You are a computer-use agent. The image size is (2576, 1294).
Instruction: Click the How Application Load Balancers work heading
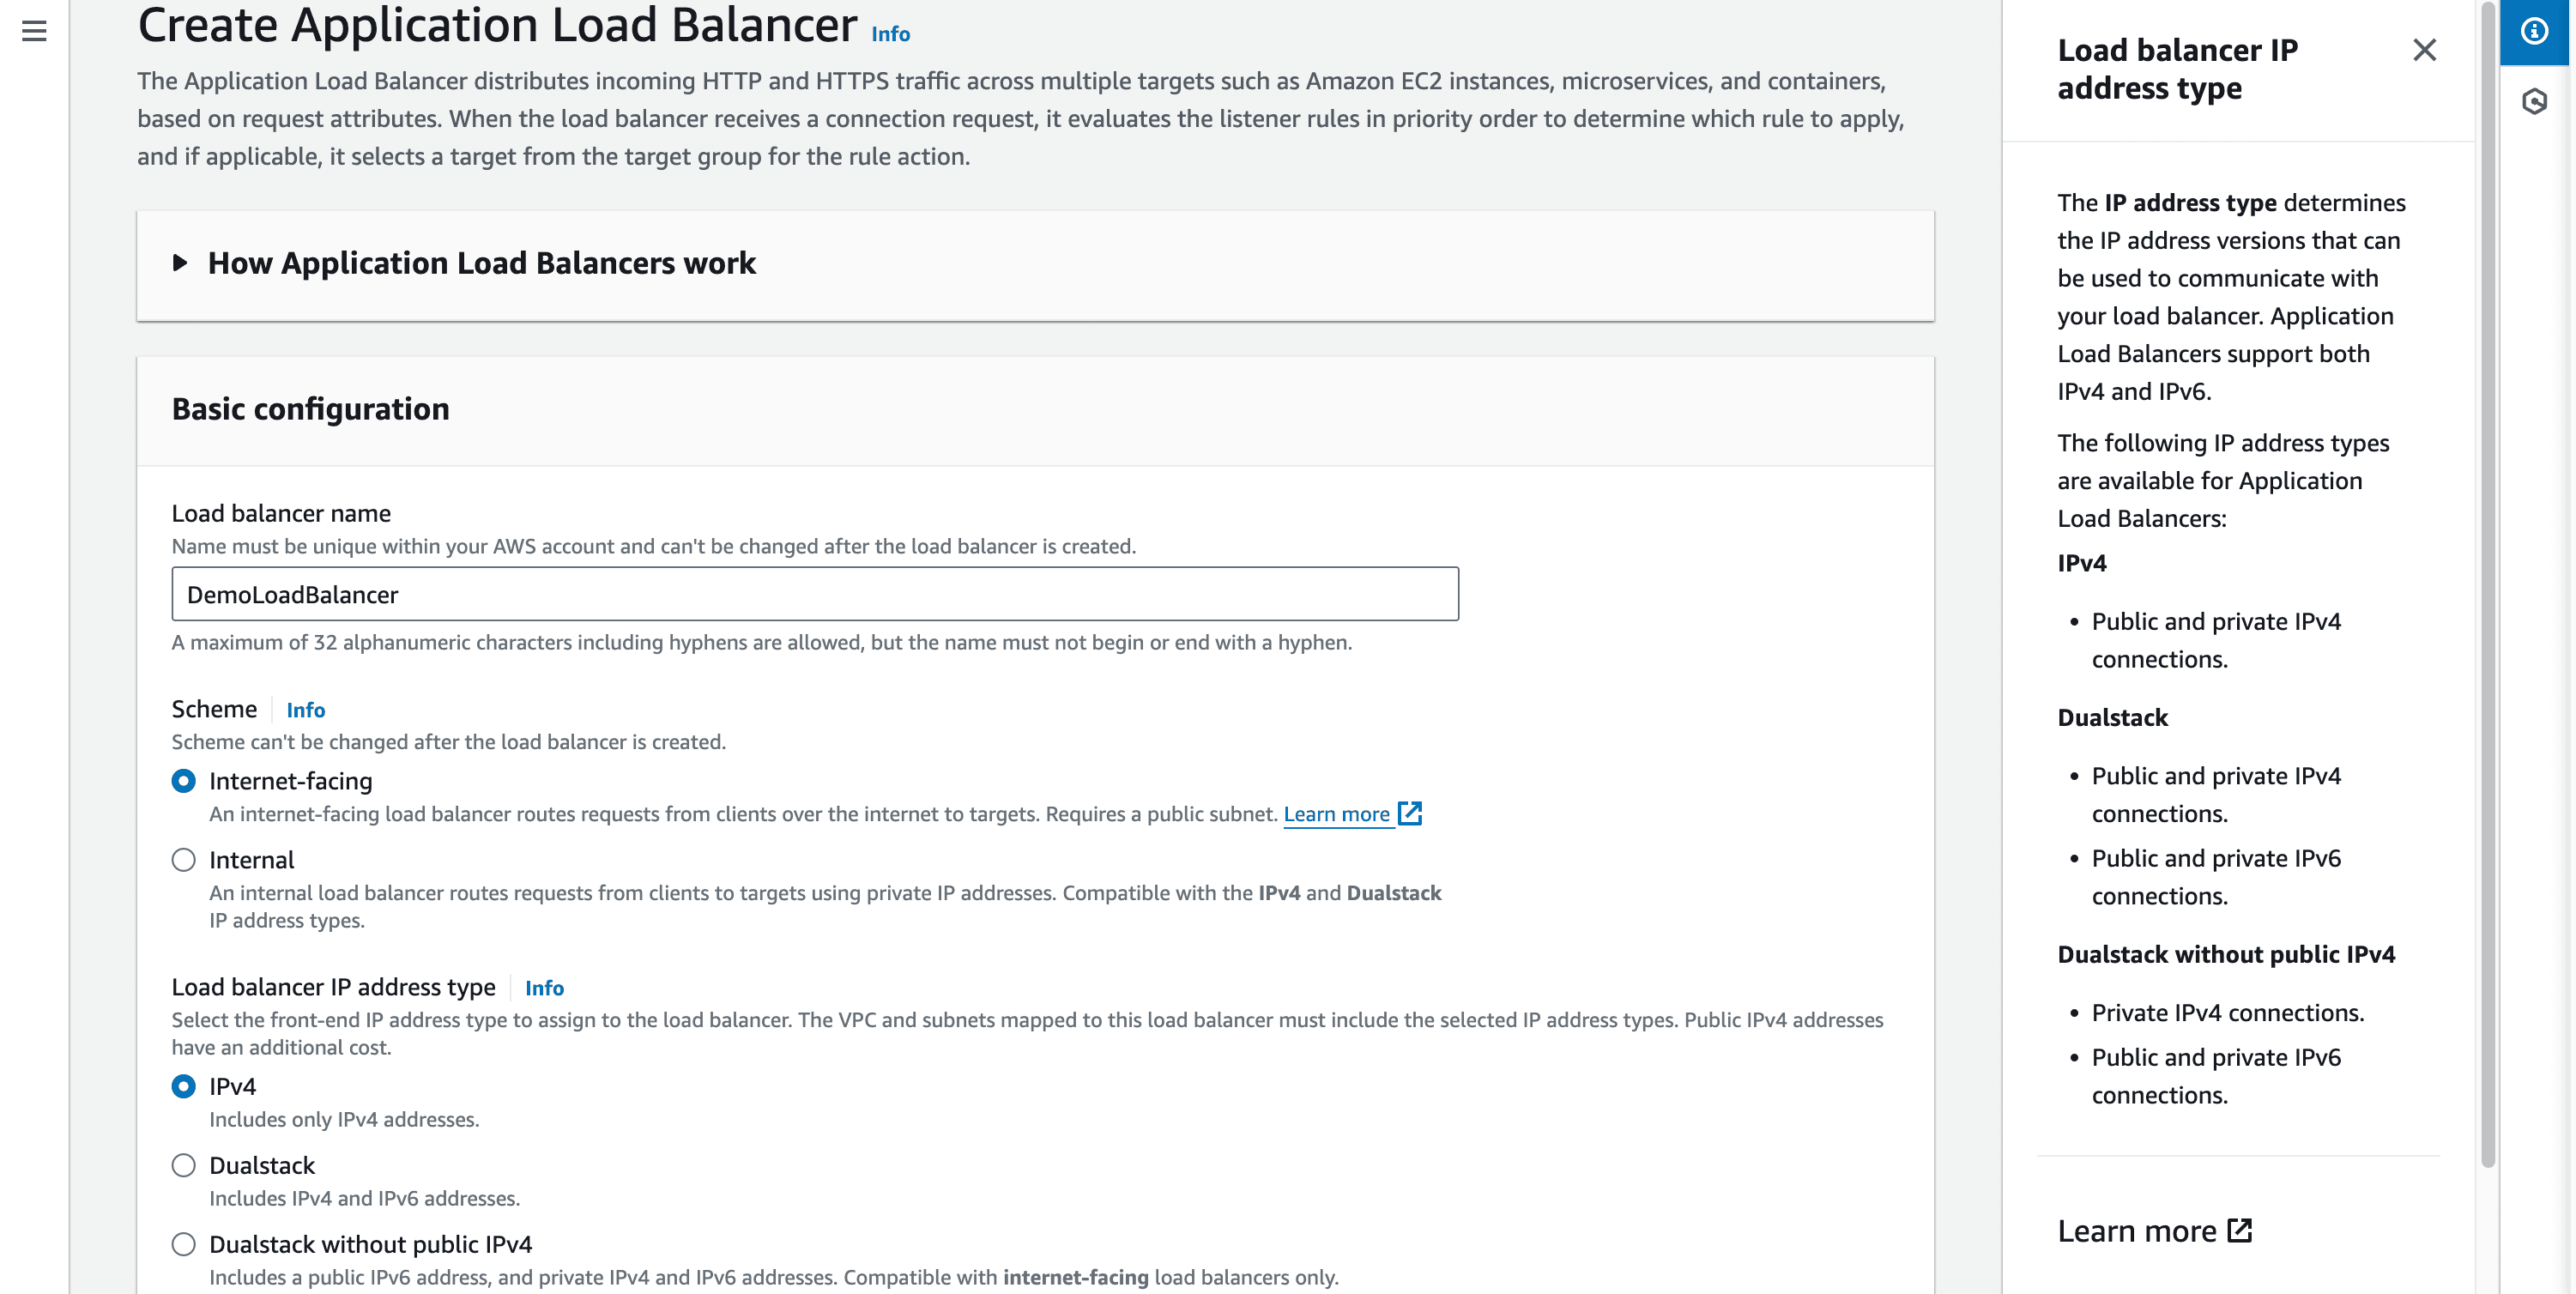[481, 263]
